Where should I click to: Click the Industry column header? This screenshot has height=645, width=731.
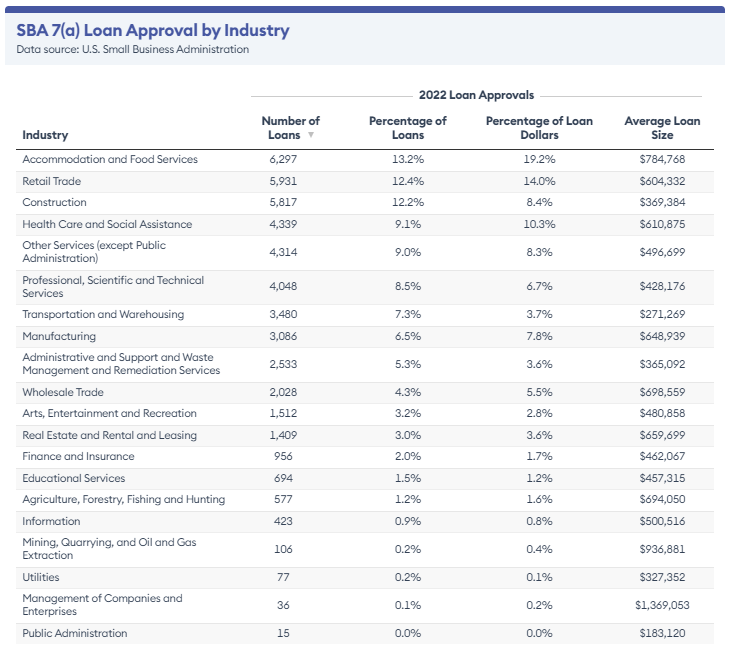45,135
